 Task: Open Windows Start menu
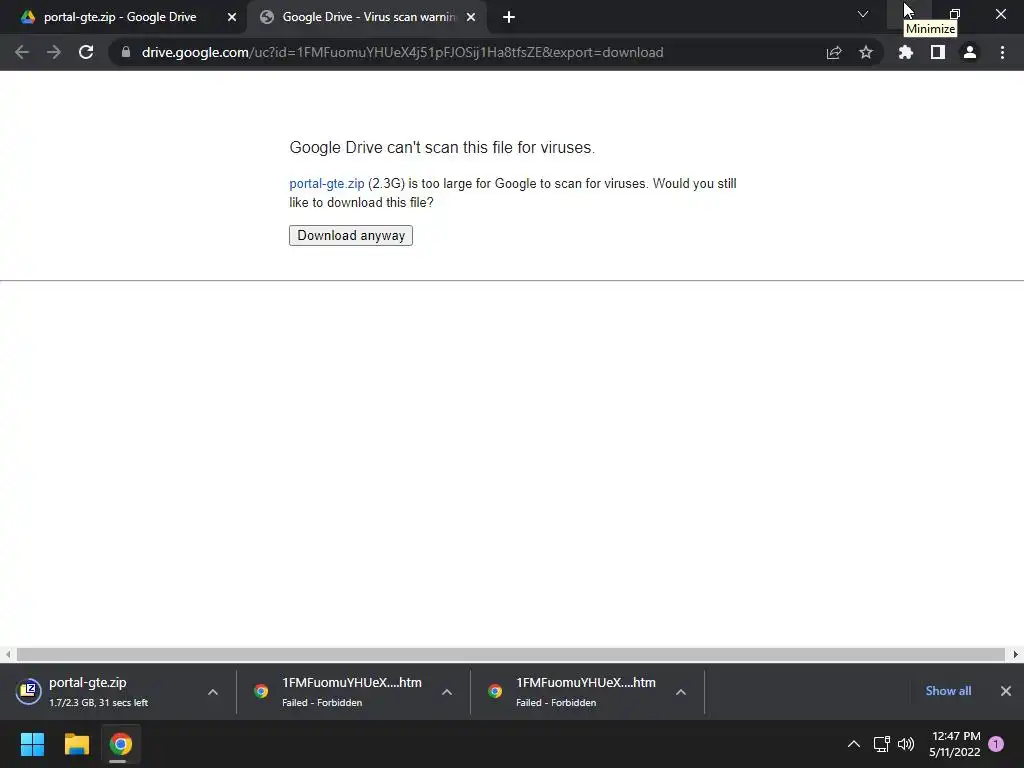pos(32,744)
